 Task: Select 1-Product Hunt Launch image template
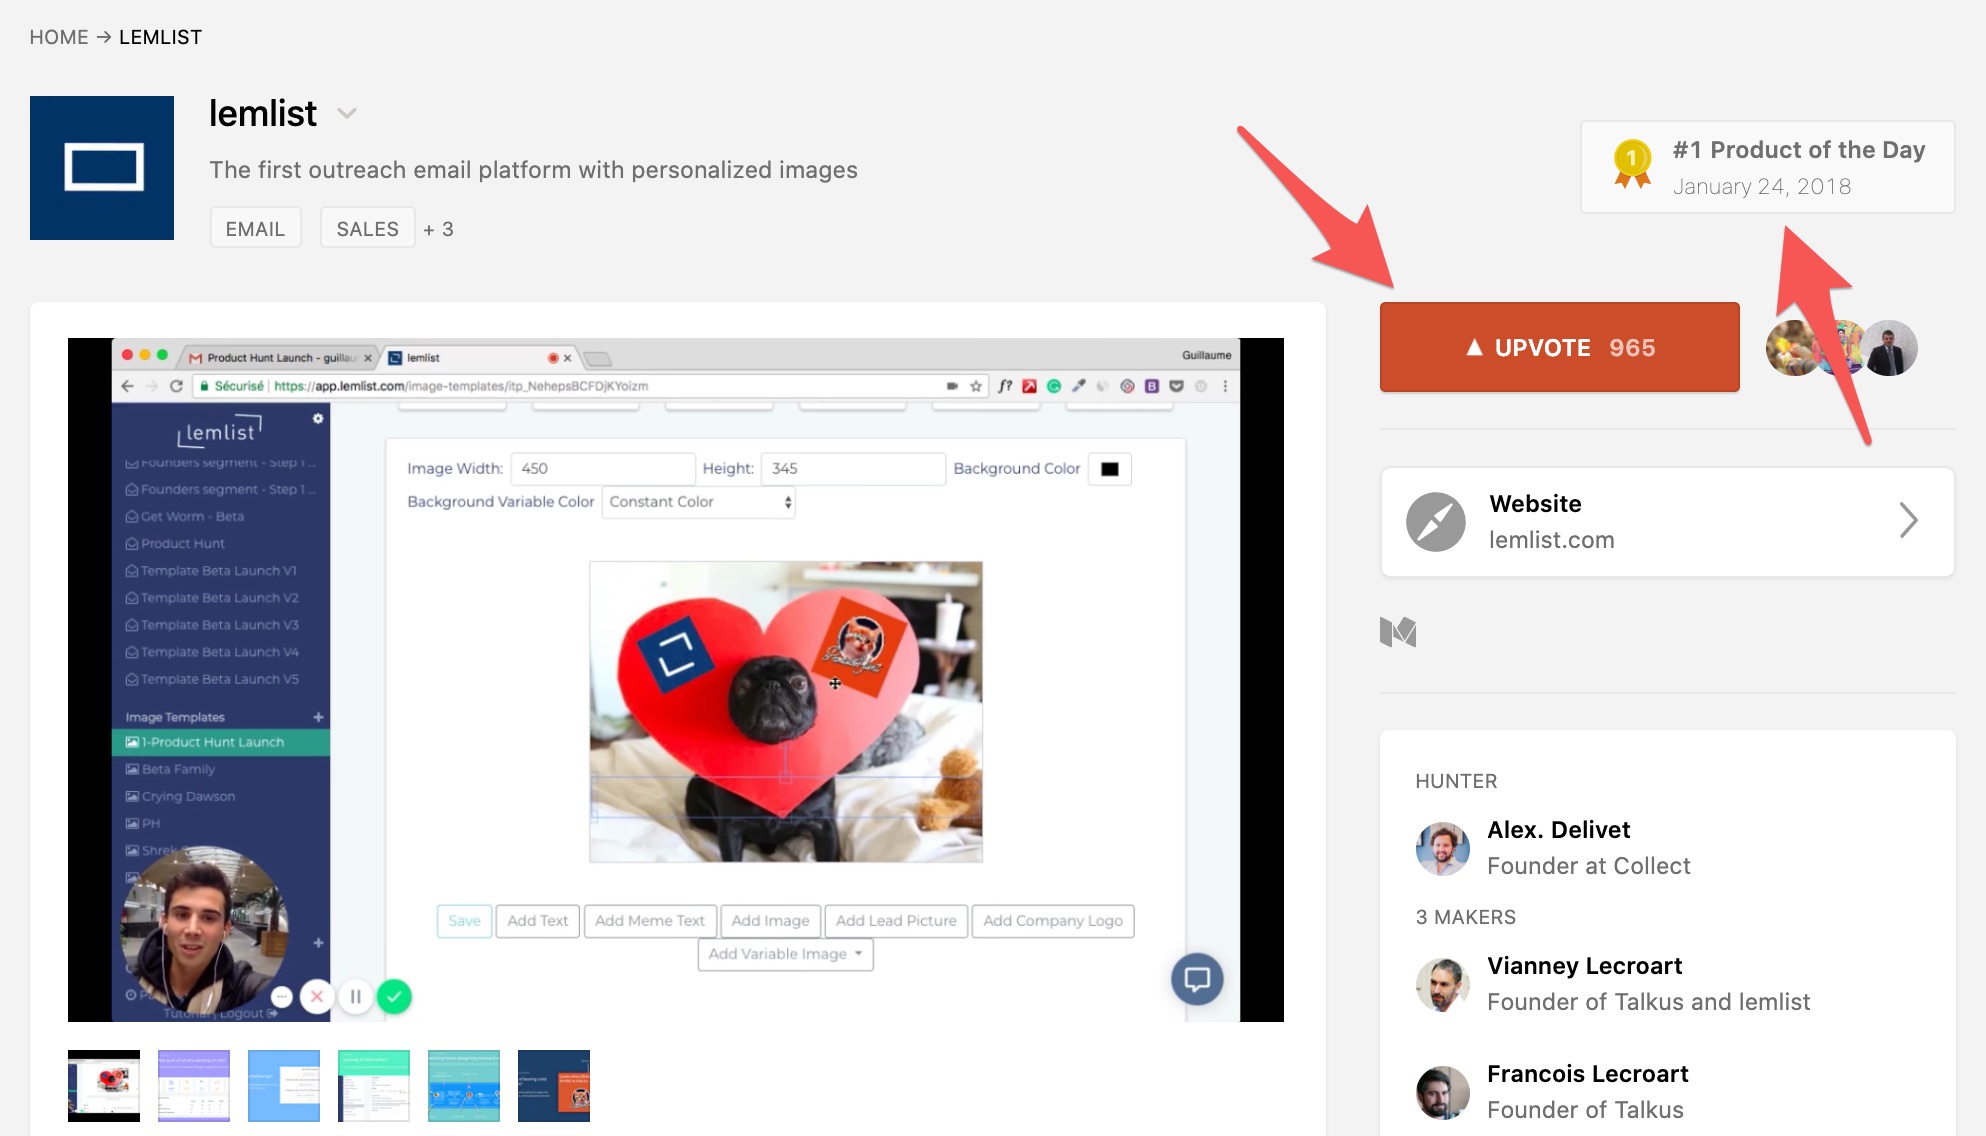pyautogui.click(x=221, y=742)
